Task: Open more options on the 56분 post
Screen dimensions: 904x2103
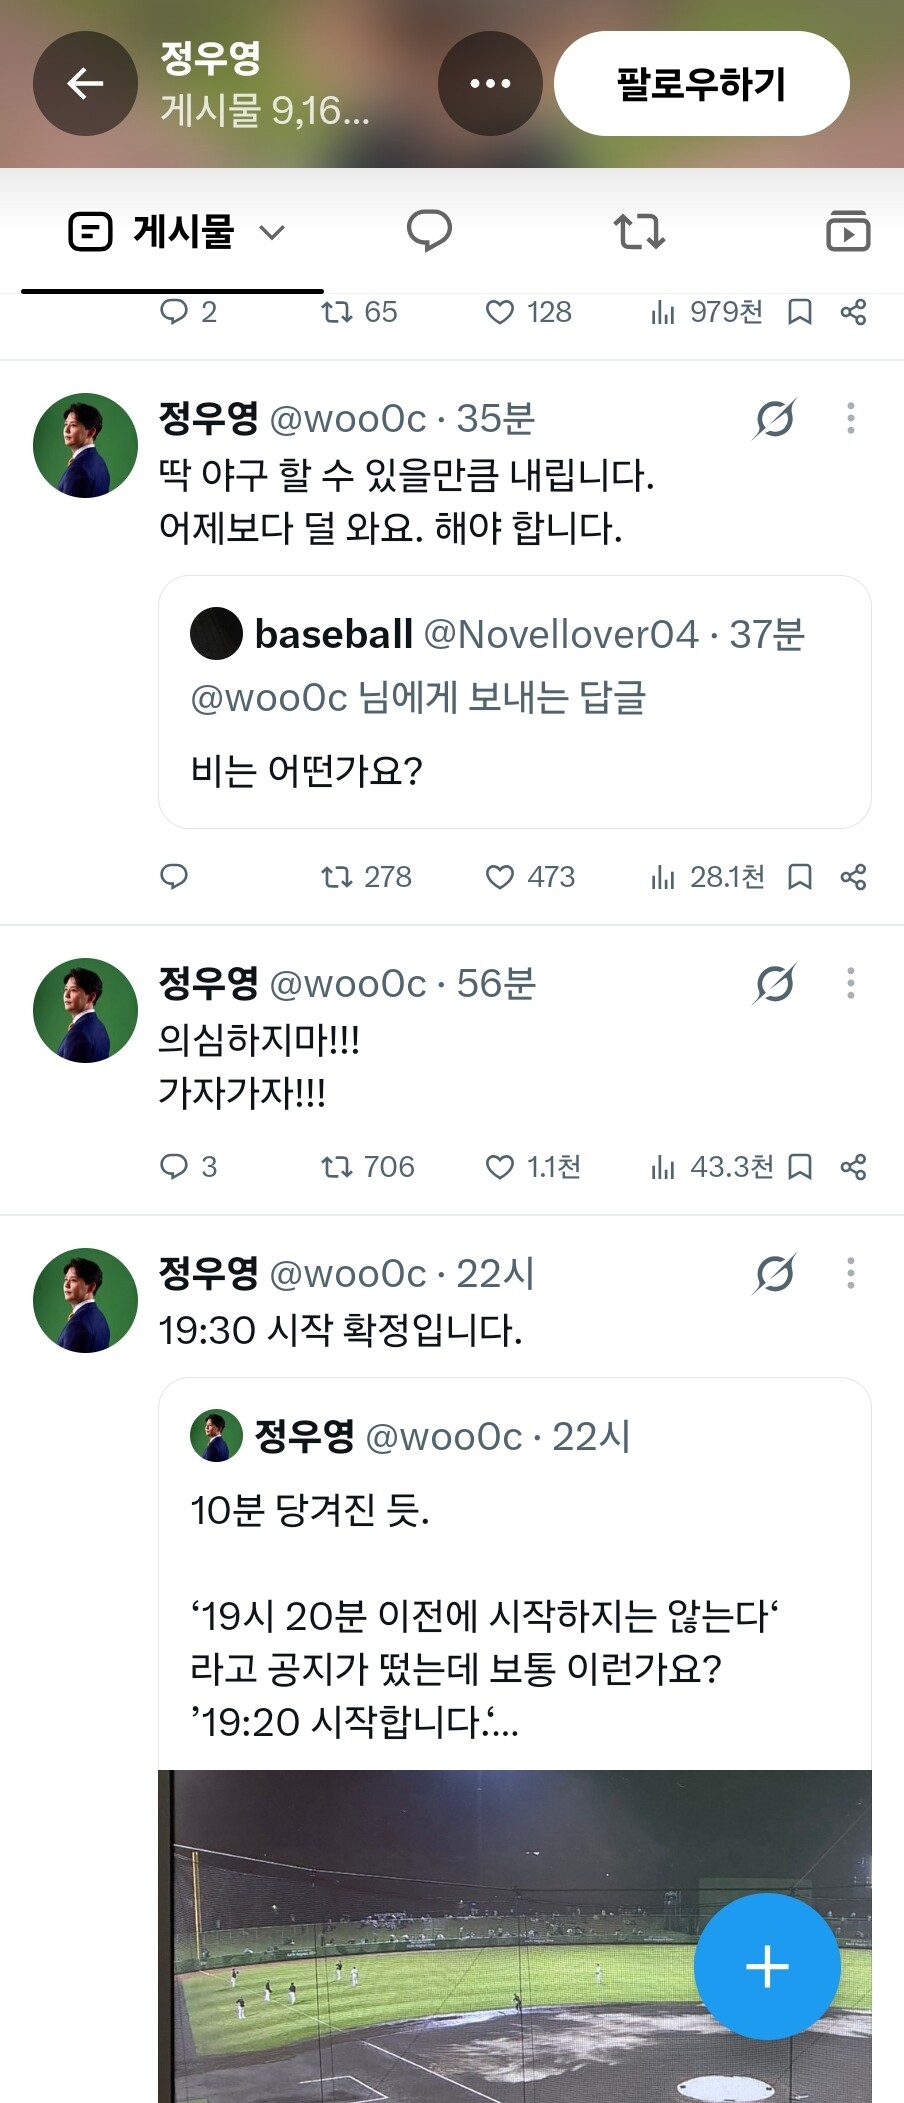Action: click(x=851, y=983)
